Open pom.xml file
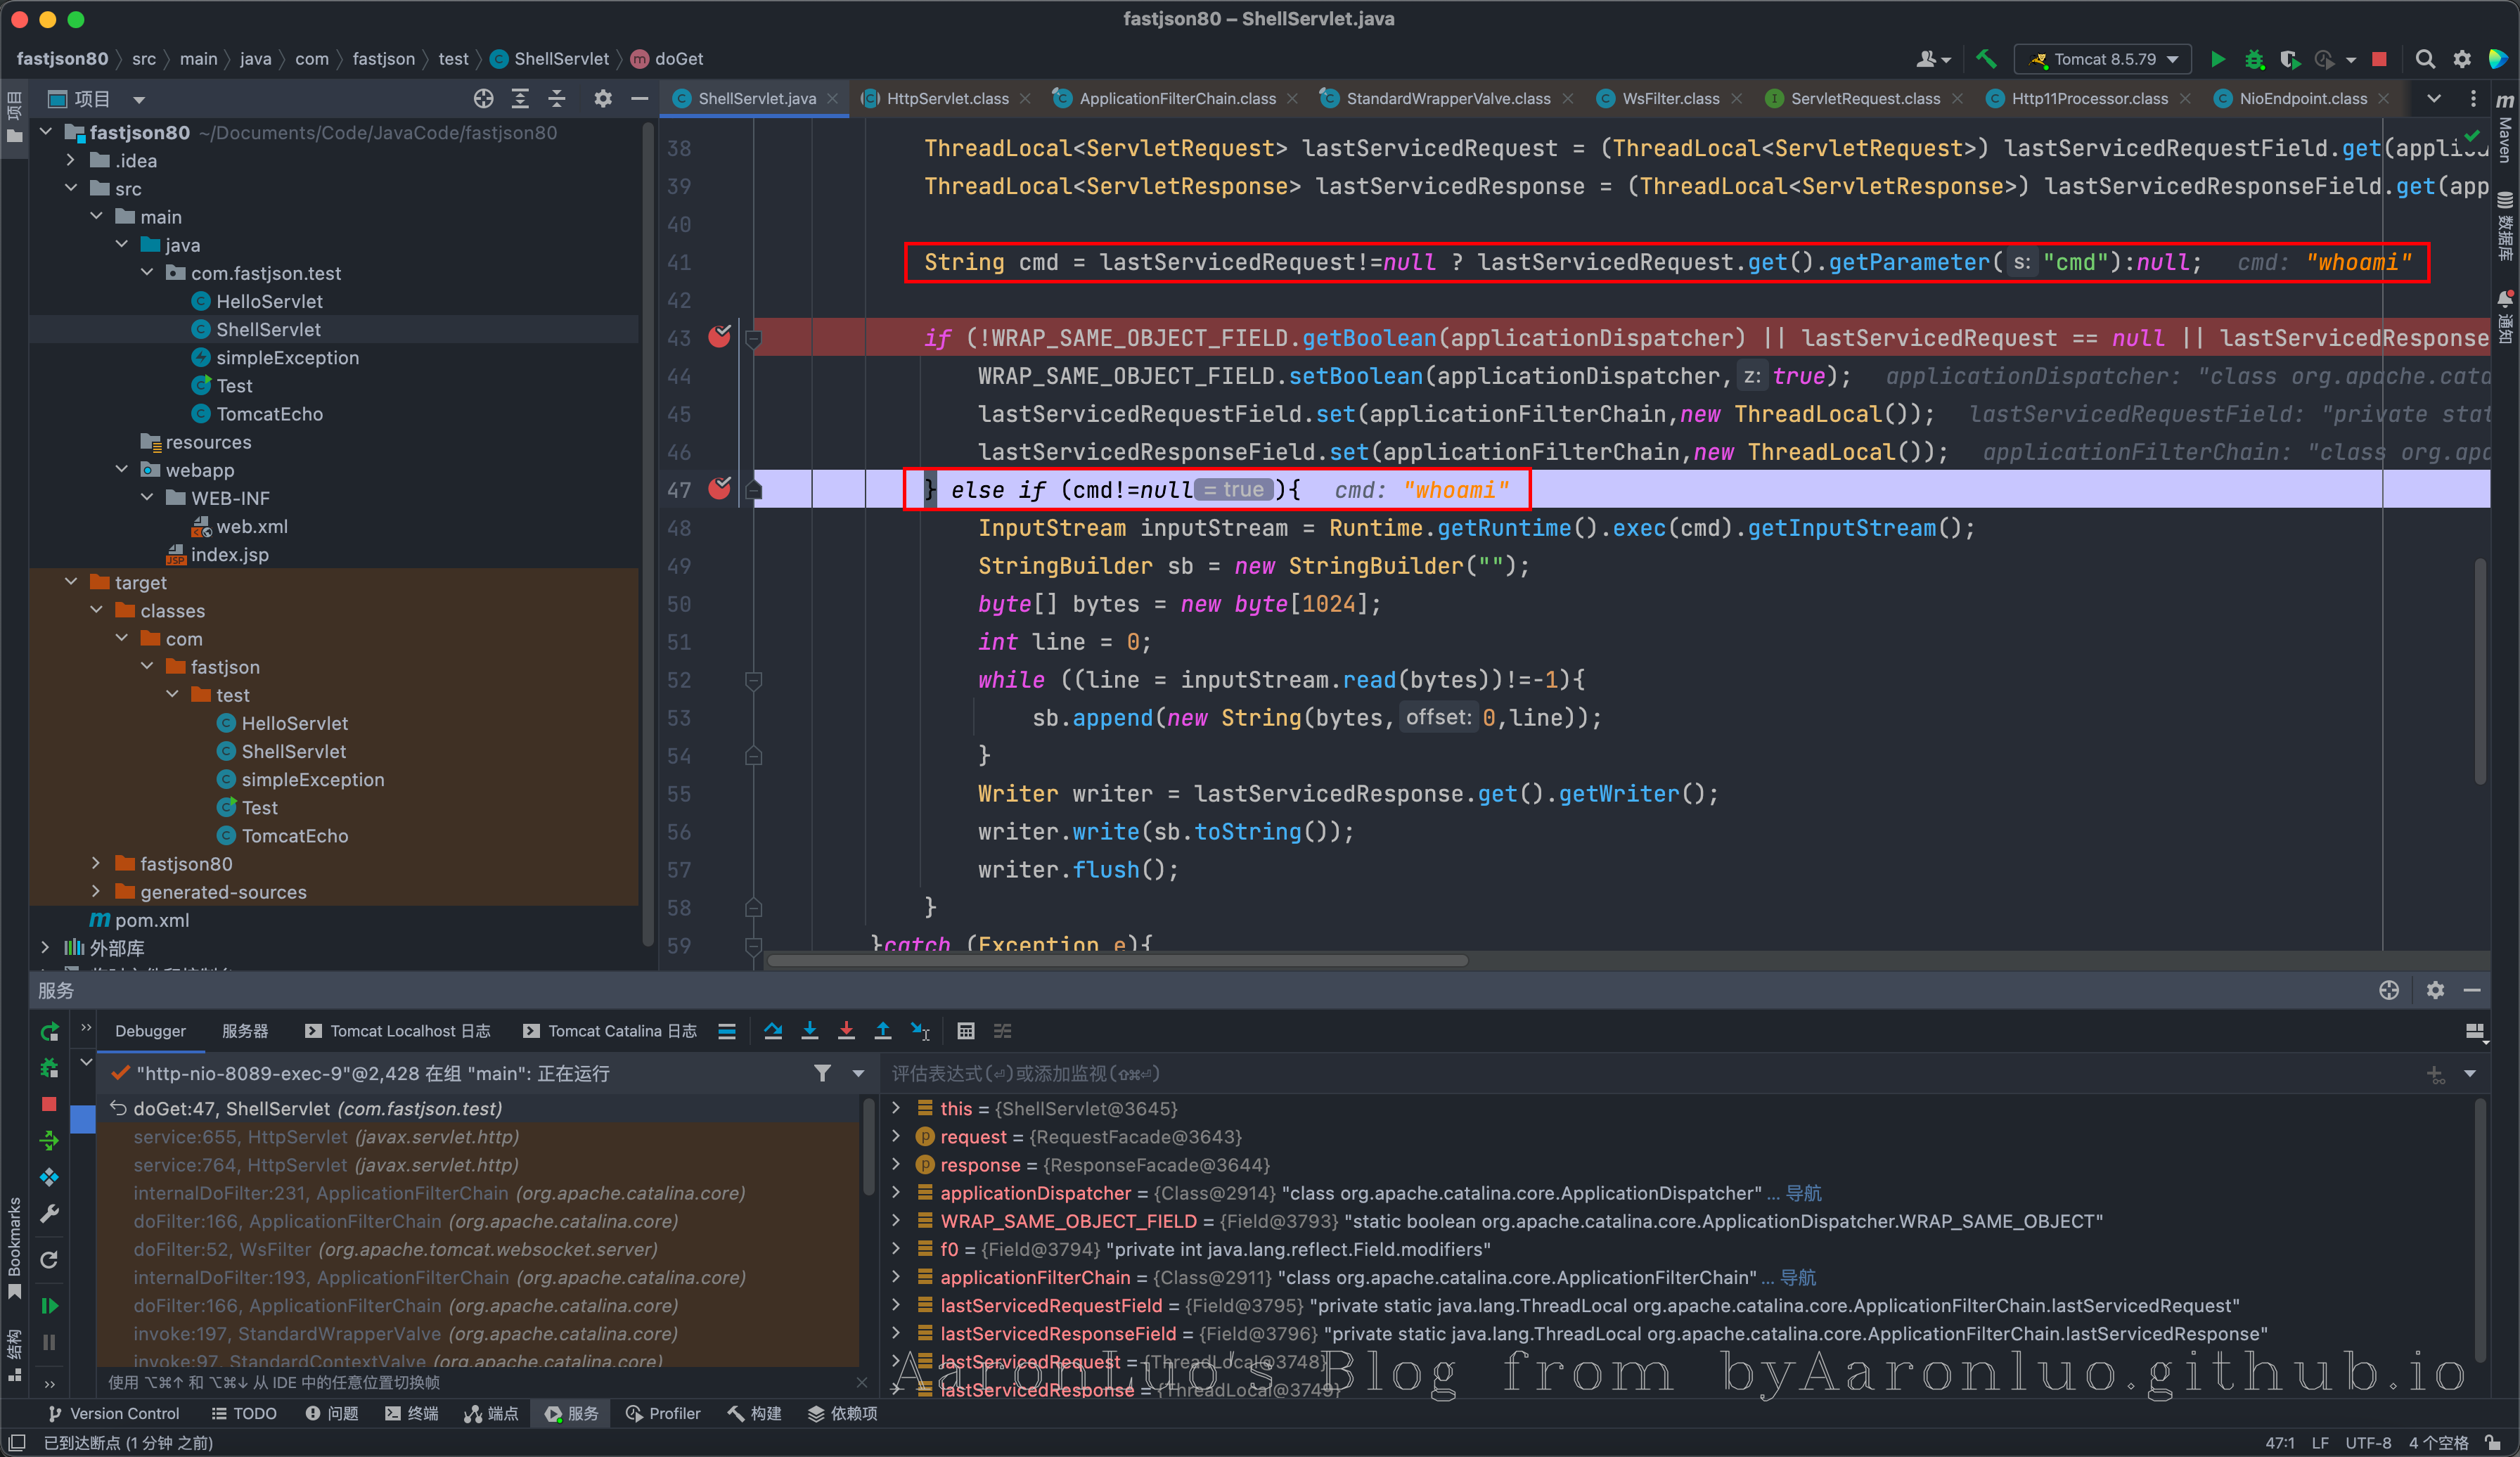This screenshot has width=2520, height=1457. point(151,920)
